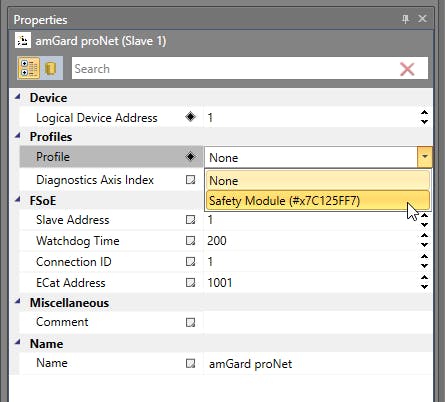Click property marker for Comment

190,322
